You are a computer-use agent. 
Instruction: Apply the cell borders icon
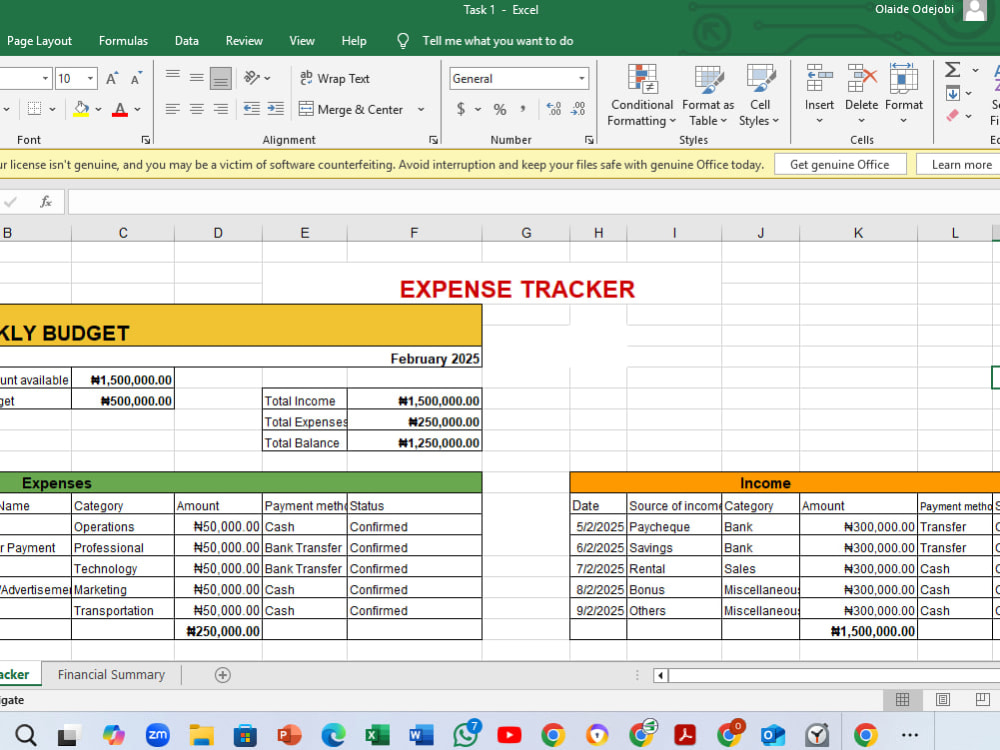coord(34,109)
